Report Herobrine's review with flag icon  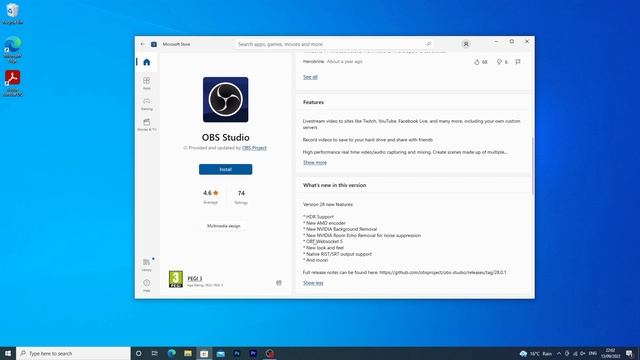(518, 62)
